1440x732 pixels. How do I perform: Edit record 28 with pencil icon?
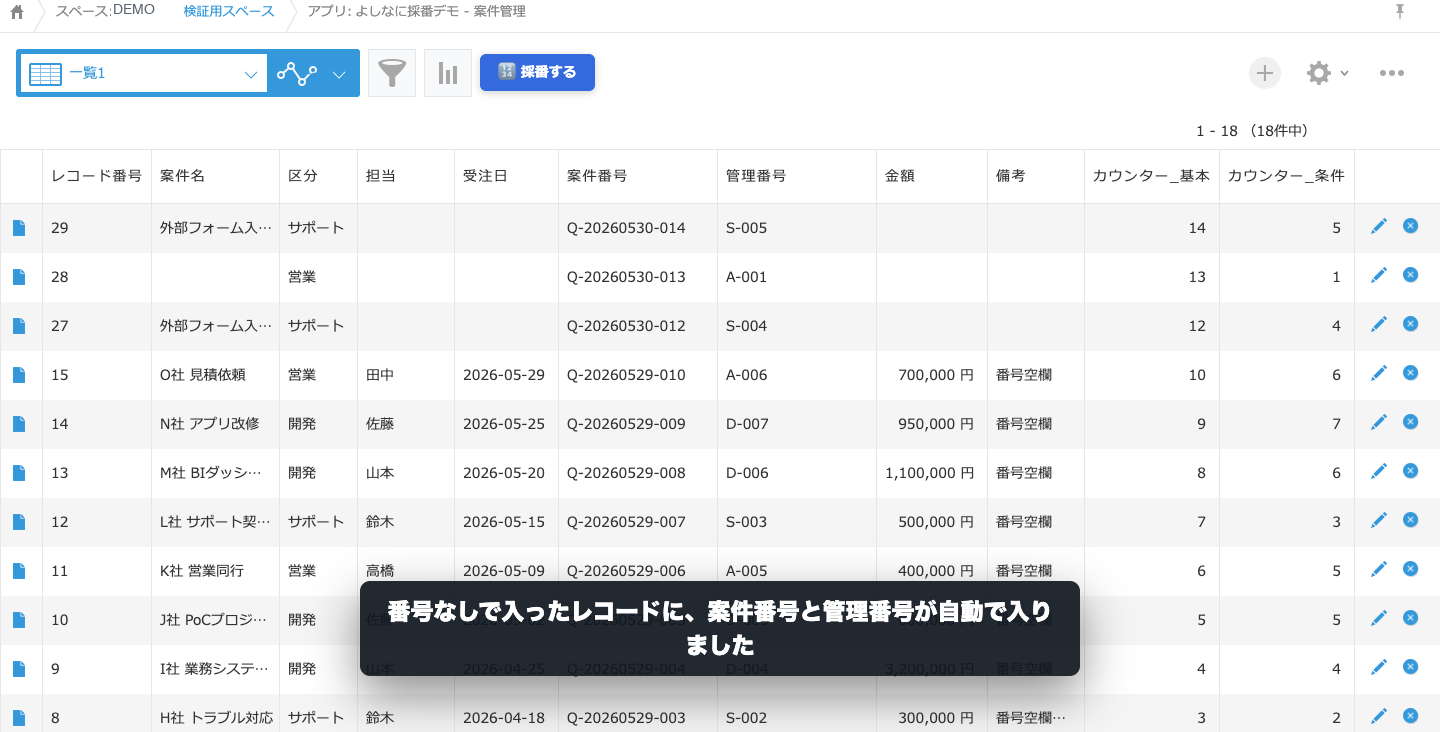[1379, 276]
